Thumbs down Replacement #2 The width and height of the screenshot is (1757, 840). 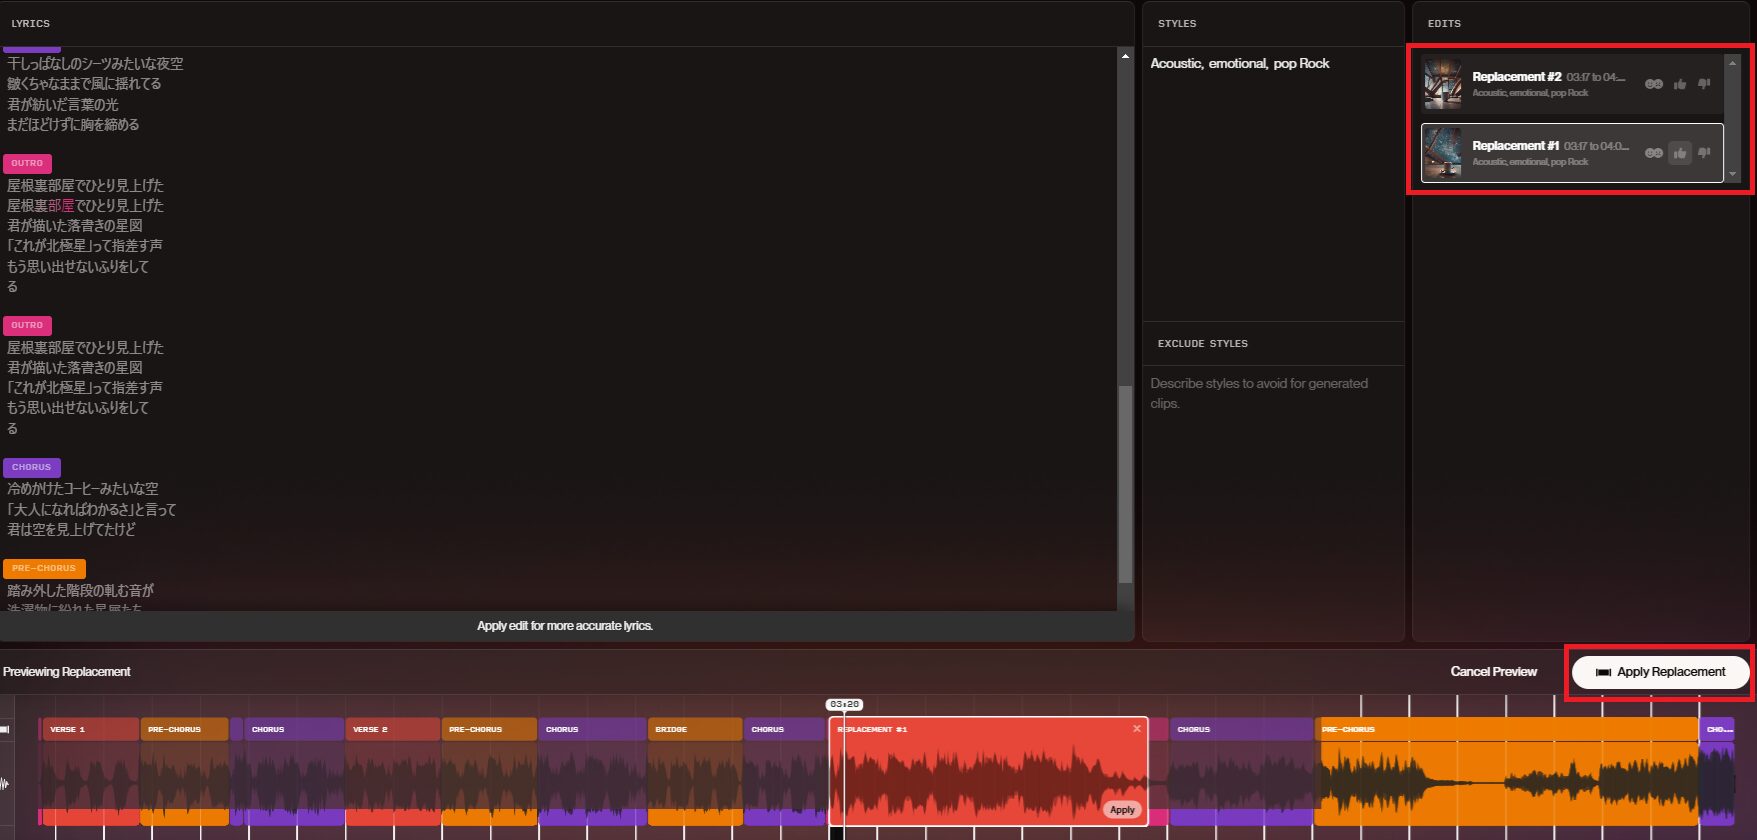[1704, 84]
